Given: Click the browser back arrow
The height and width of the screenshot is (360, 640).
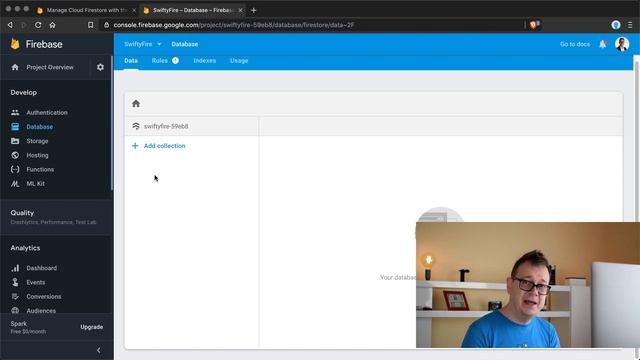Looking at the screenshot, I should [10, 25].
